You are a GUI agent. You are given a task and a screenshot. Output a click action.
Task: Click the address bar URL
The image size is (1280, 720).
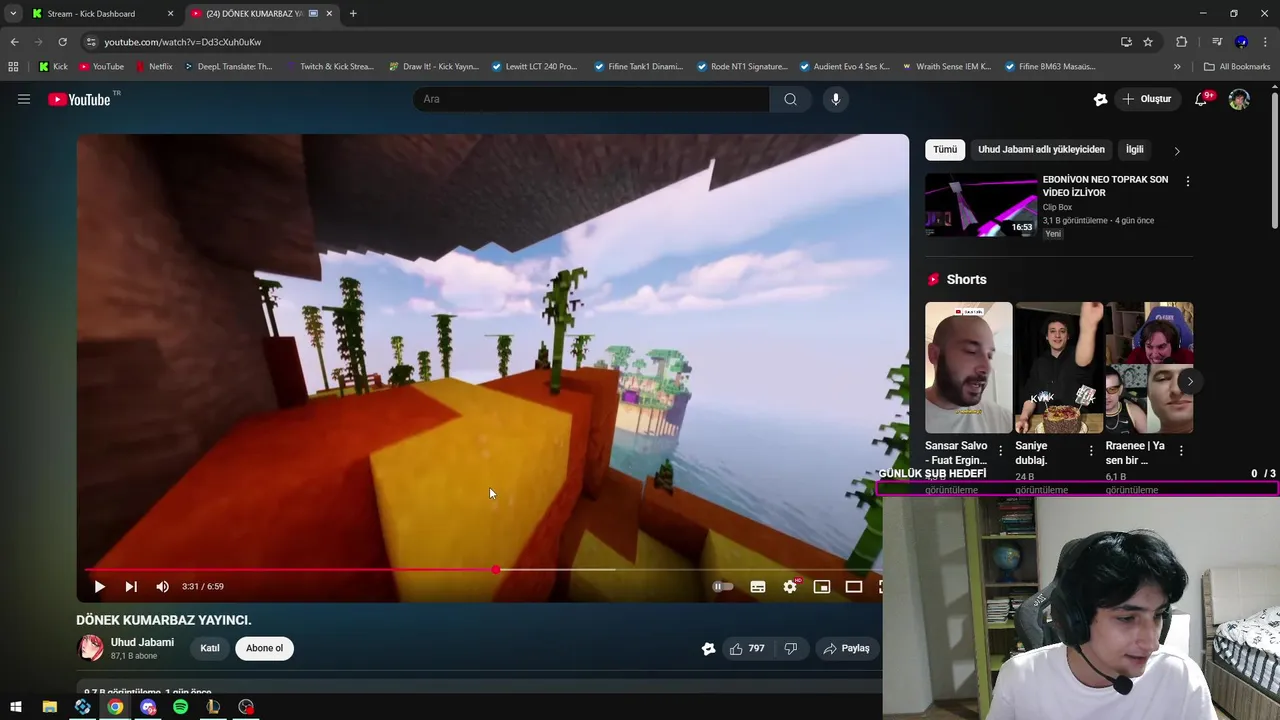(183, 42)
